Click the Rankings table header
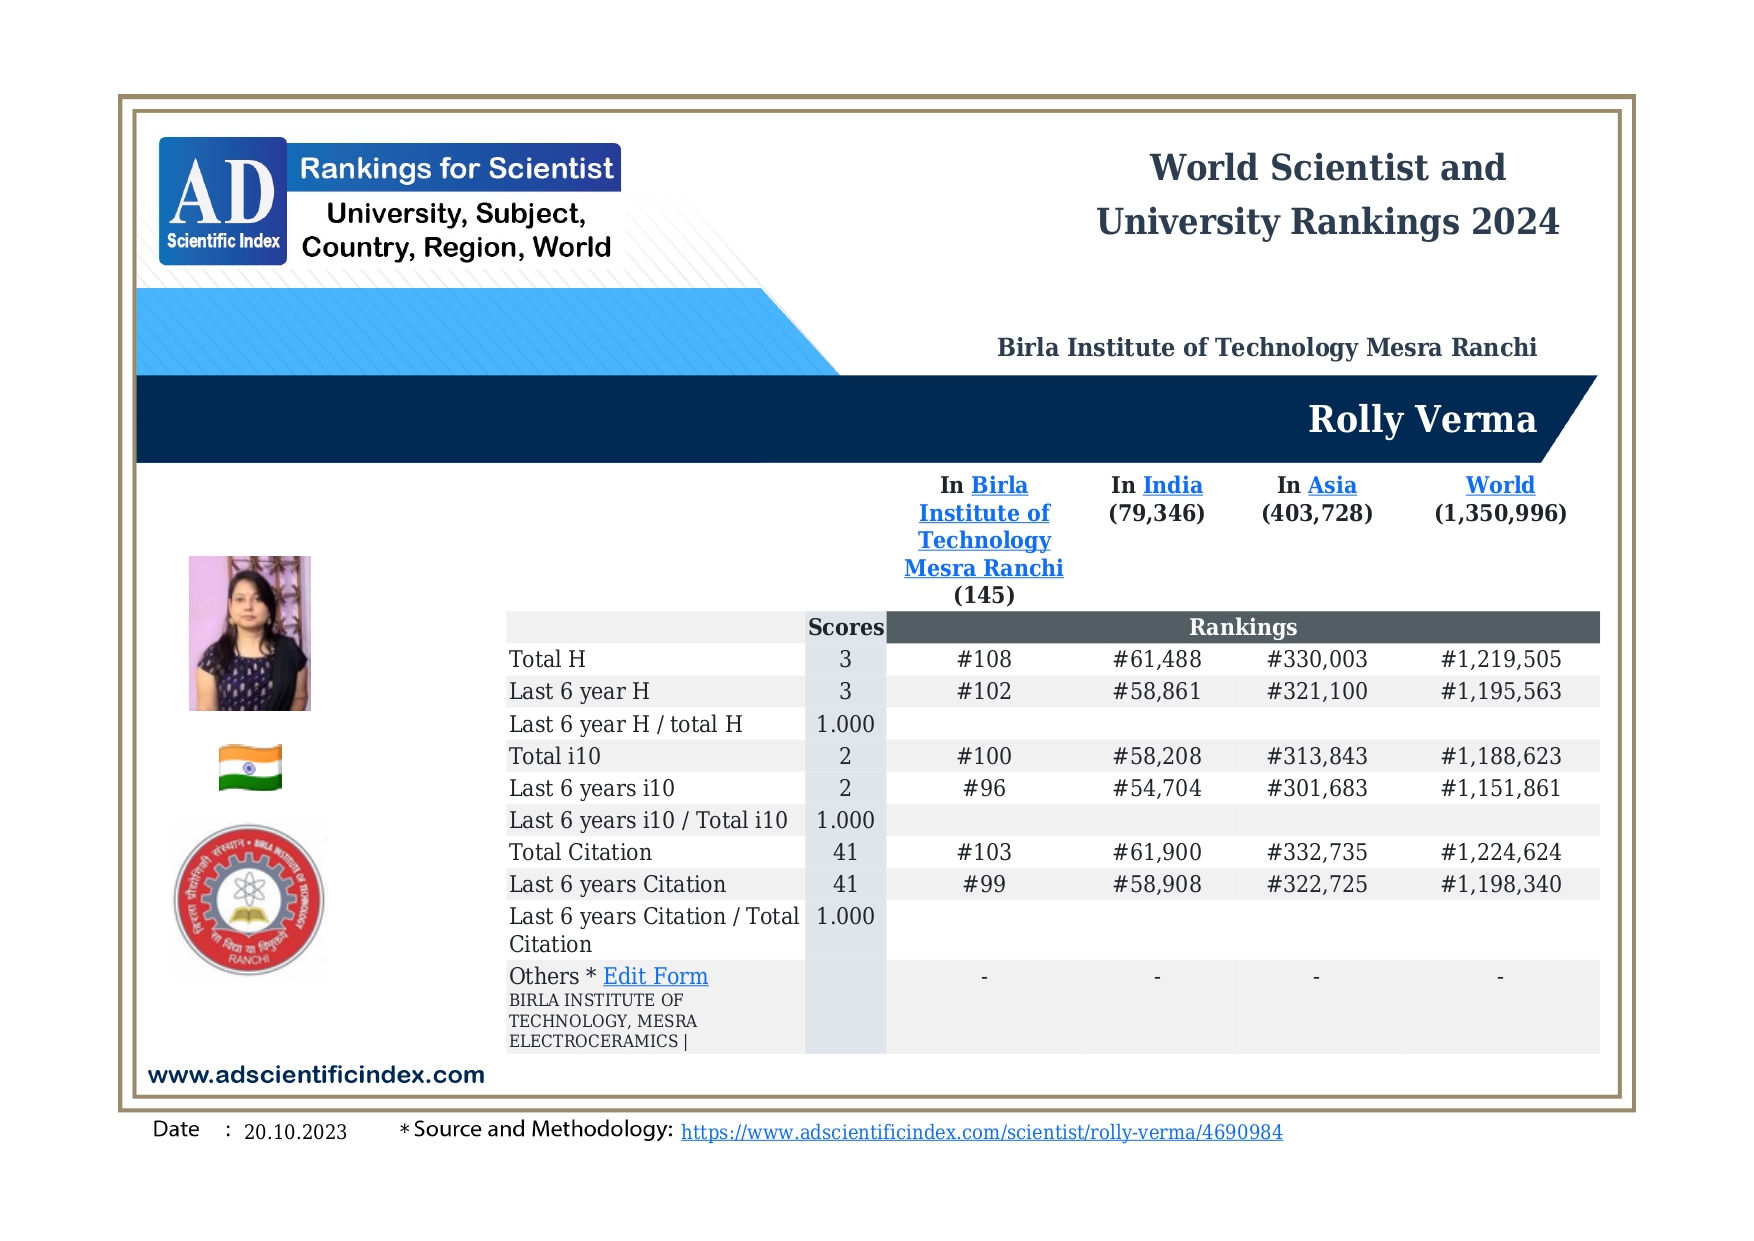The width and height of the screenshot is (1754, 1241). click(1242, 627)
